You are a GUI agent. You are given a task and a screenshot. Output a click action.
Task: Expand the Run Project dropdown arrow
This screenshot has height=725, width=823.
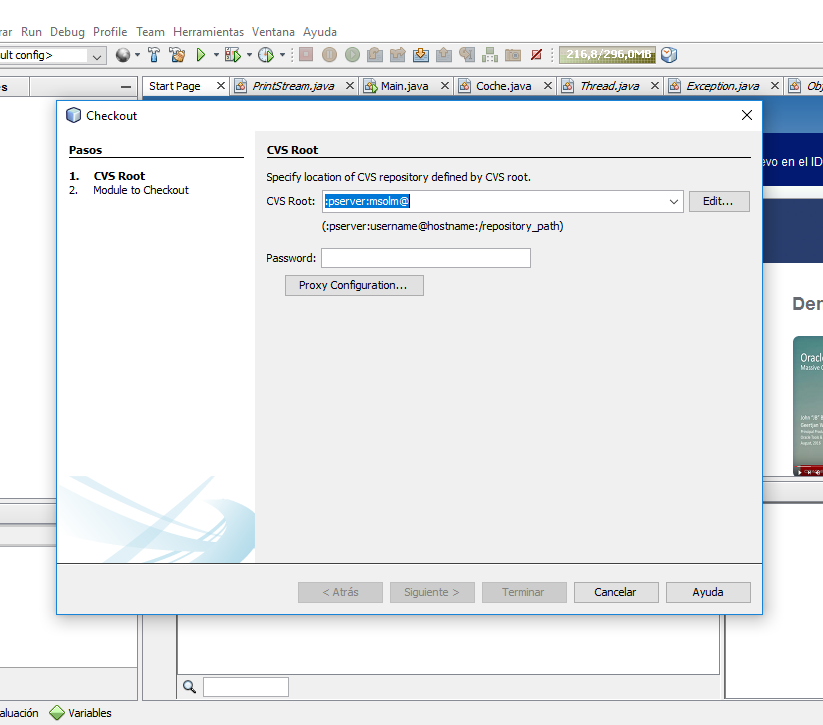coord(215,55)
